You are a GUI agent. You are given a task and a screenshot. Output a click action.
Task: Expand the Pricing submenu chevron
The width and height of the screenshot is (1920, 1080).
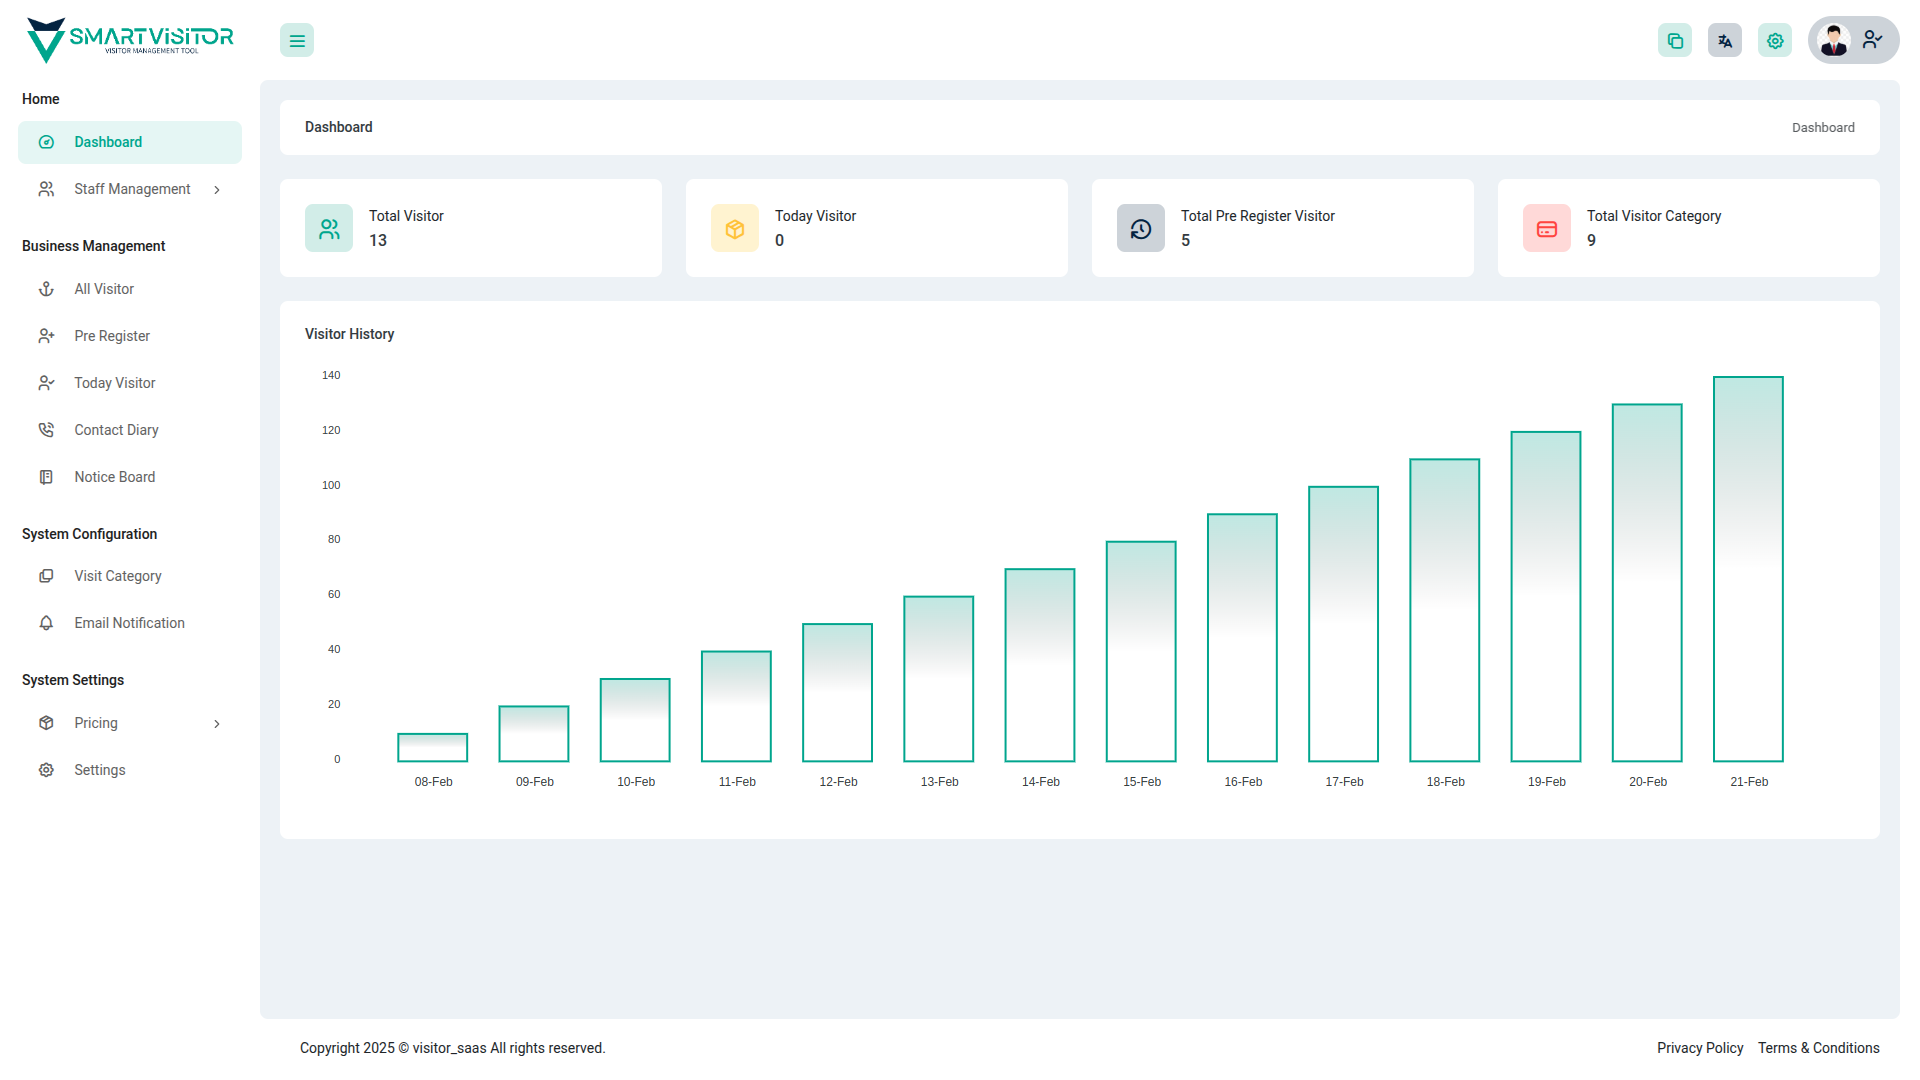[x=217, y=724]
